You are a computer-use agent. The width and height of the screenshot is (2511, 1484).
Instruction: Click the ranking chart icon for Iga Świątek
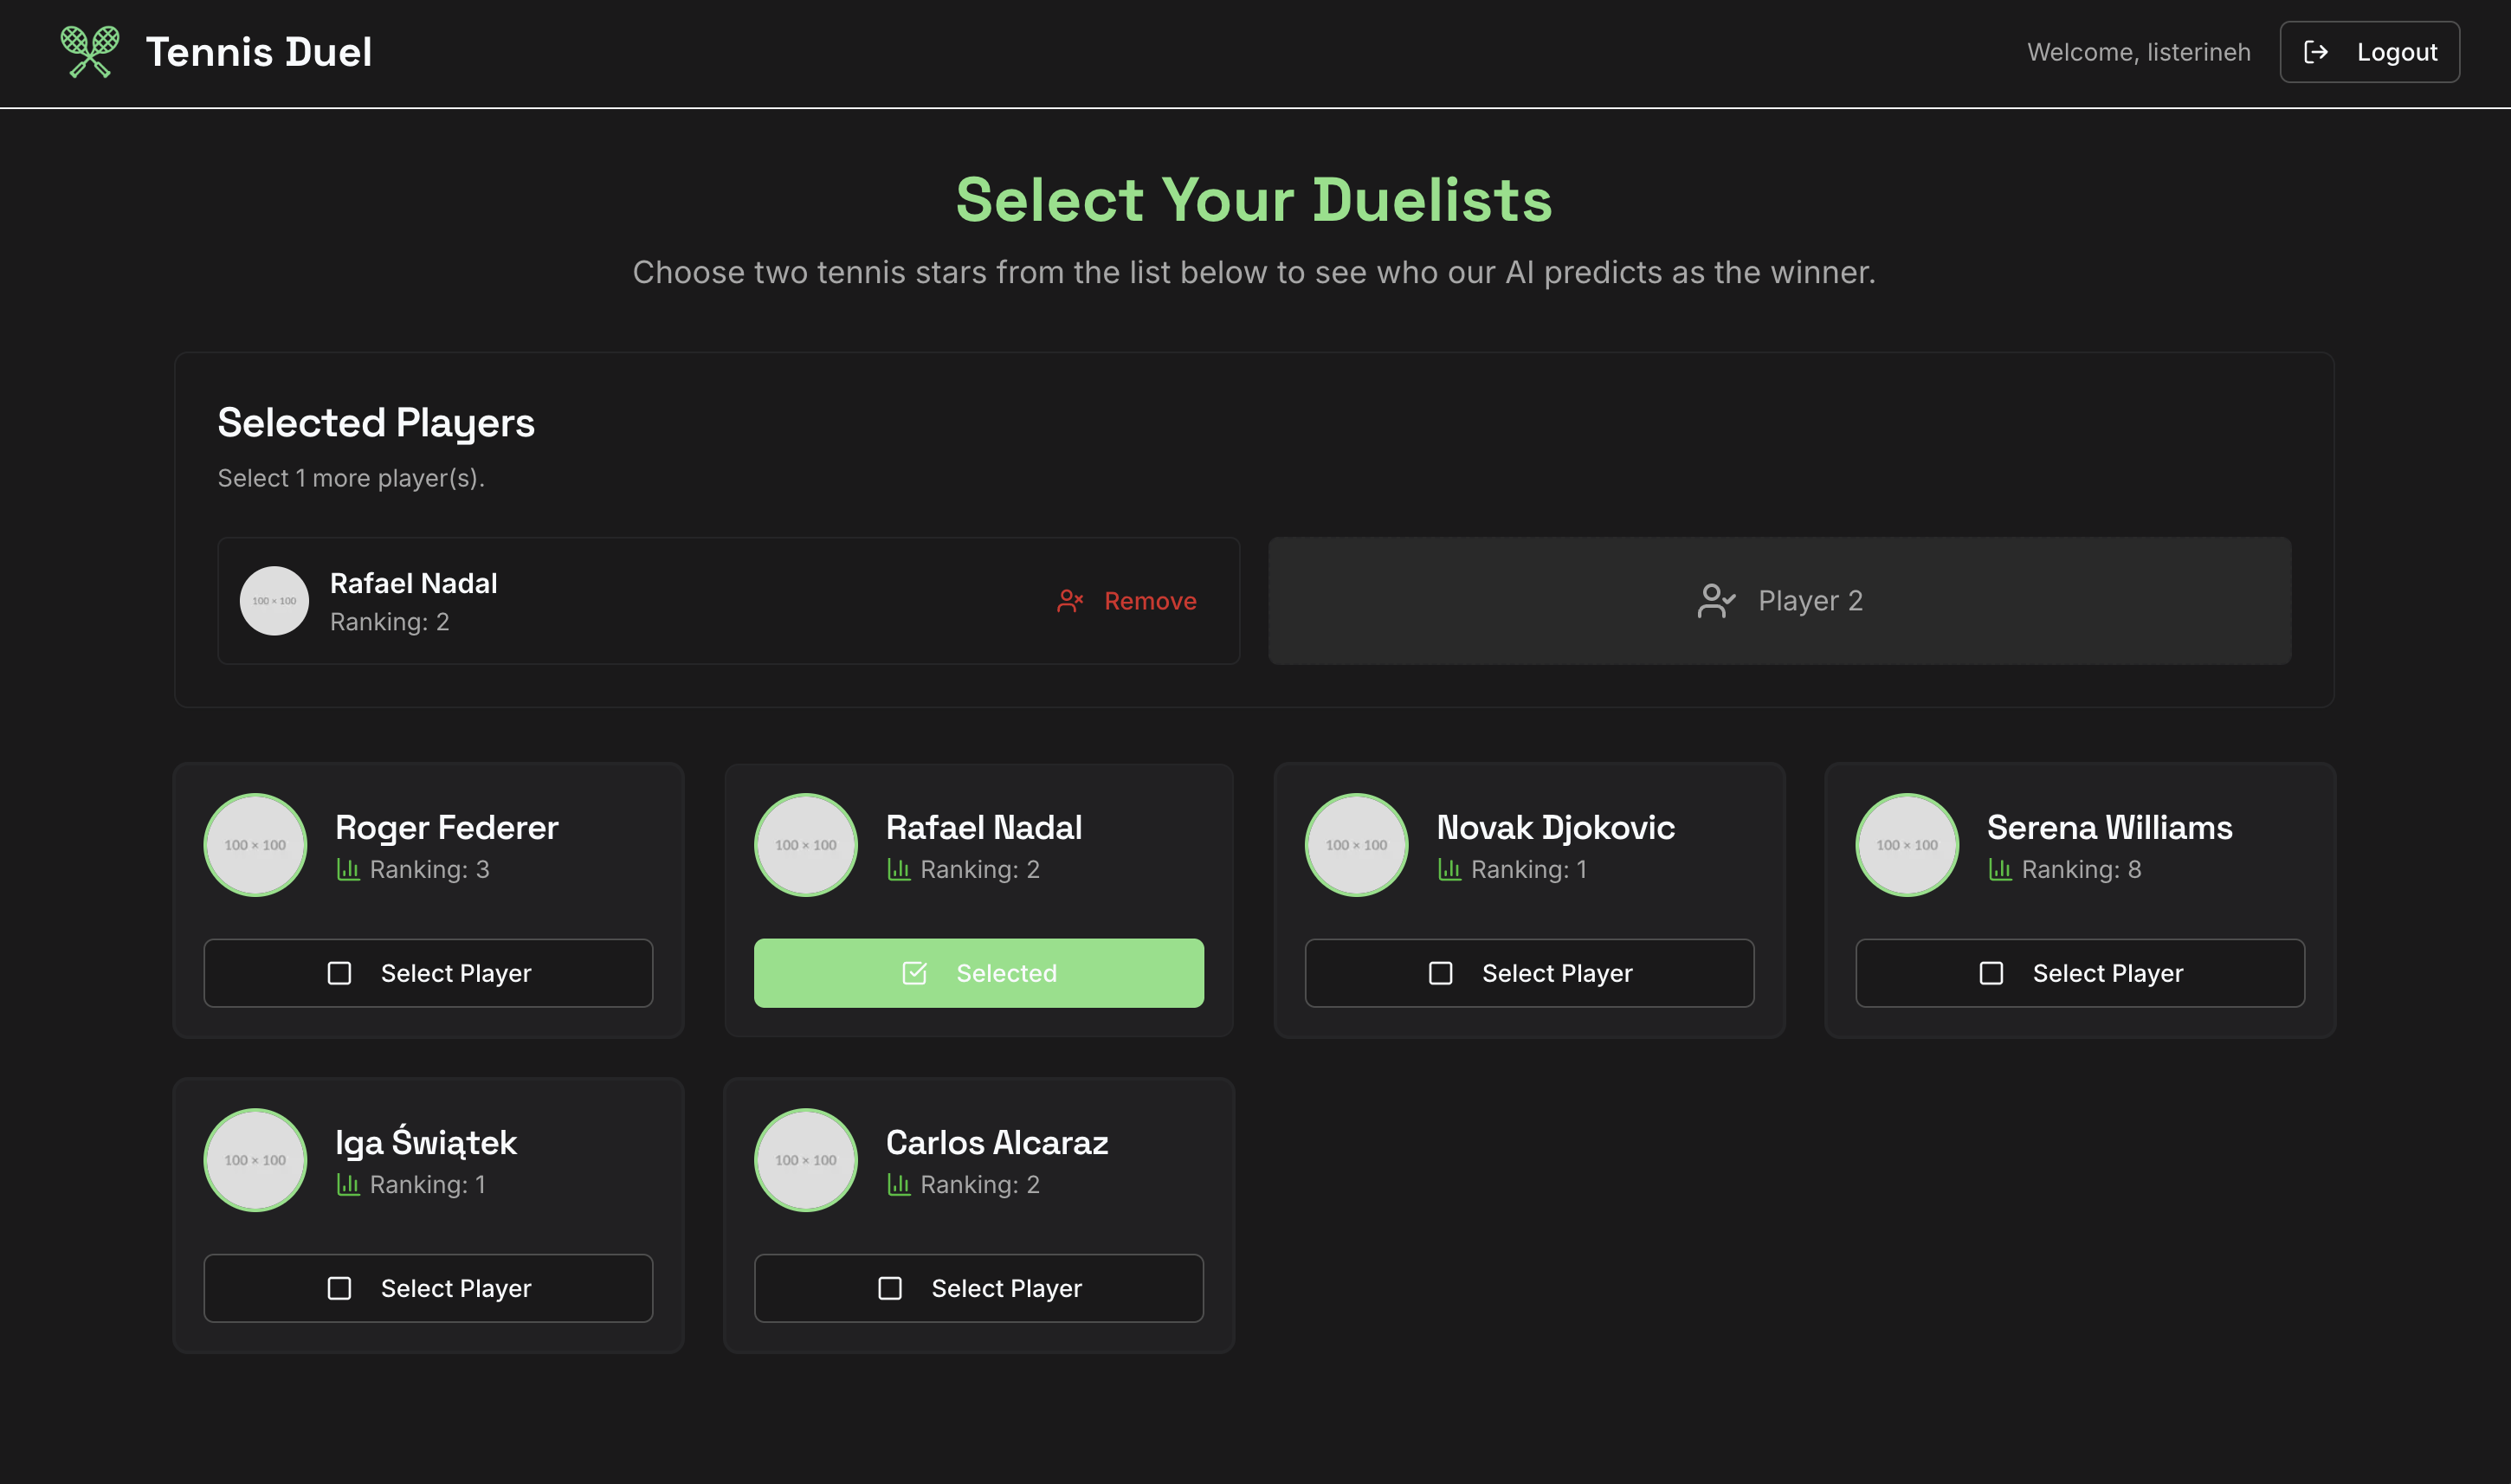pyautogui.click(x=348, y=1184)
